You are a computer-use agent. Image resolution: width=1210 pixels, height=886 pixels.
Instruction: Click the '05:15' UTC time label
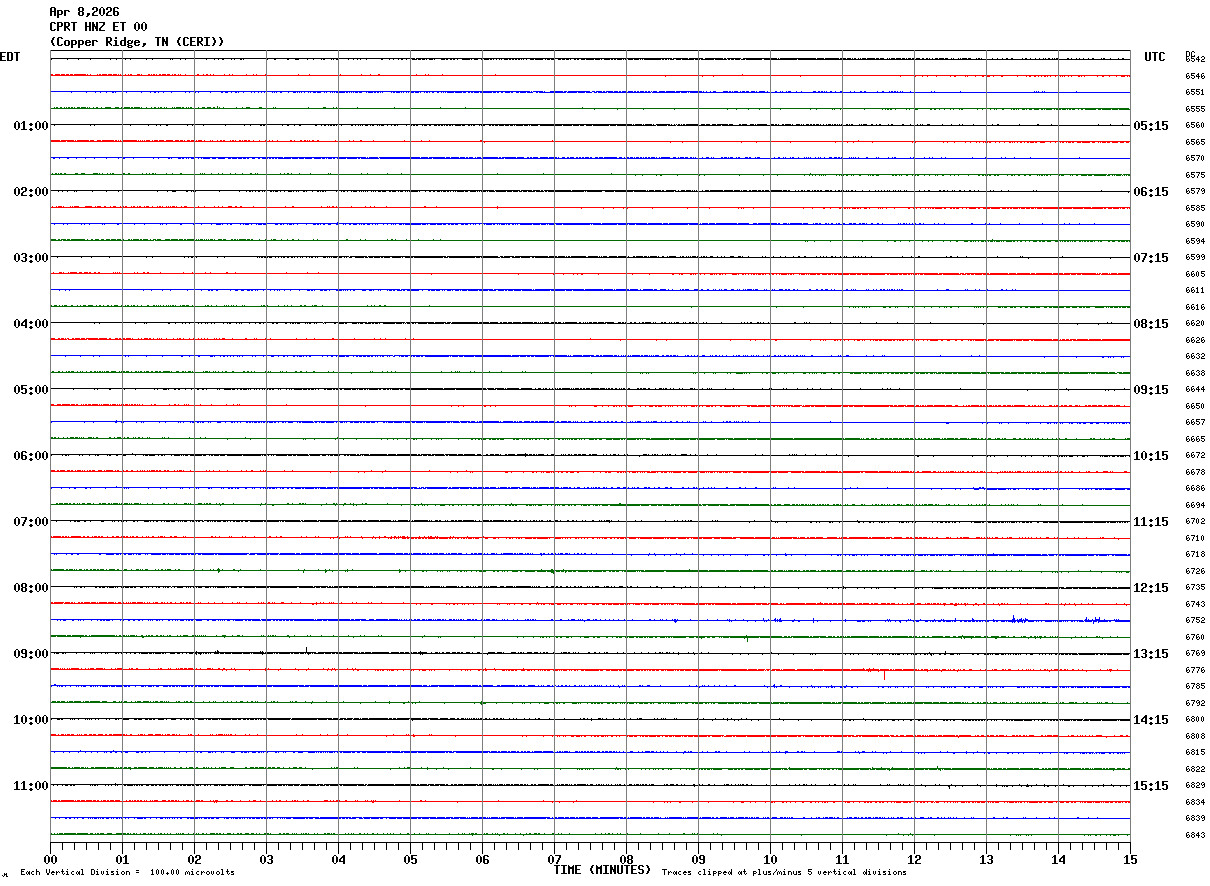pyautogui.click(x=1150, y=126)
